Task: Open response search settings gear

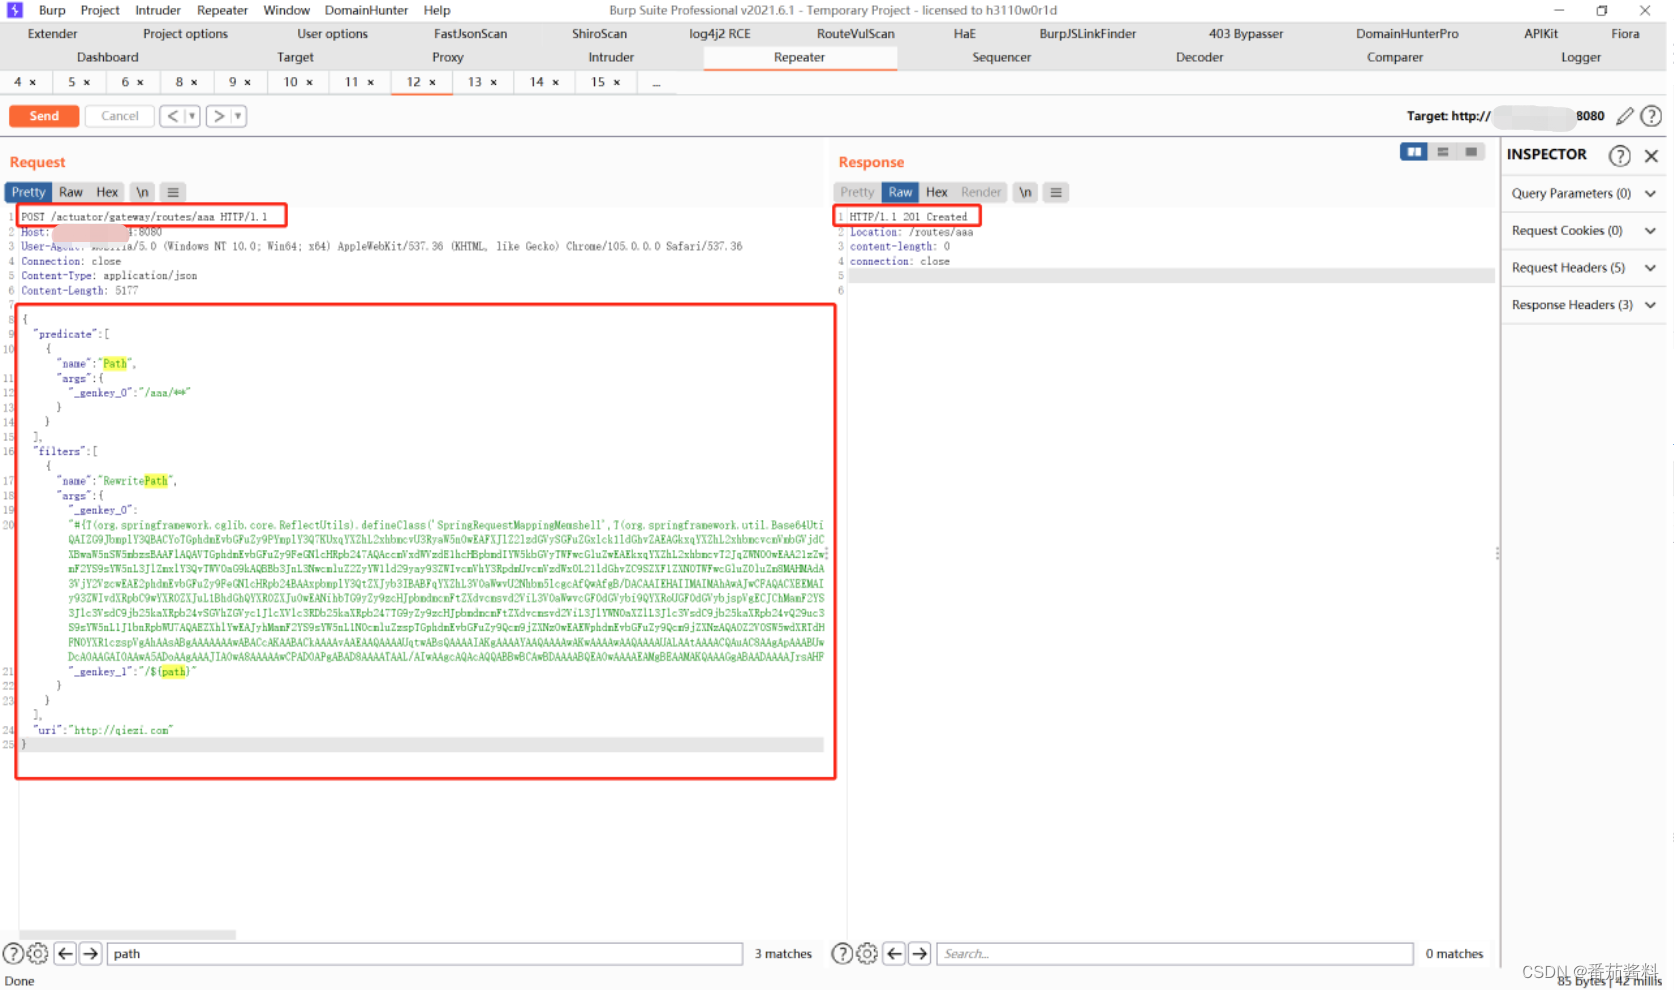Action: pos(866,954)
